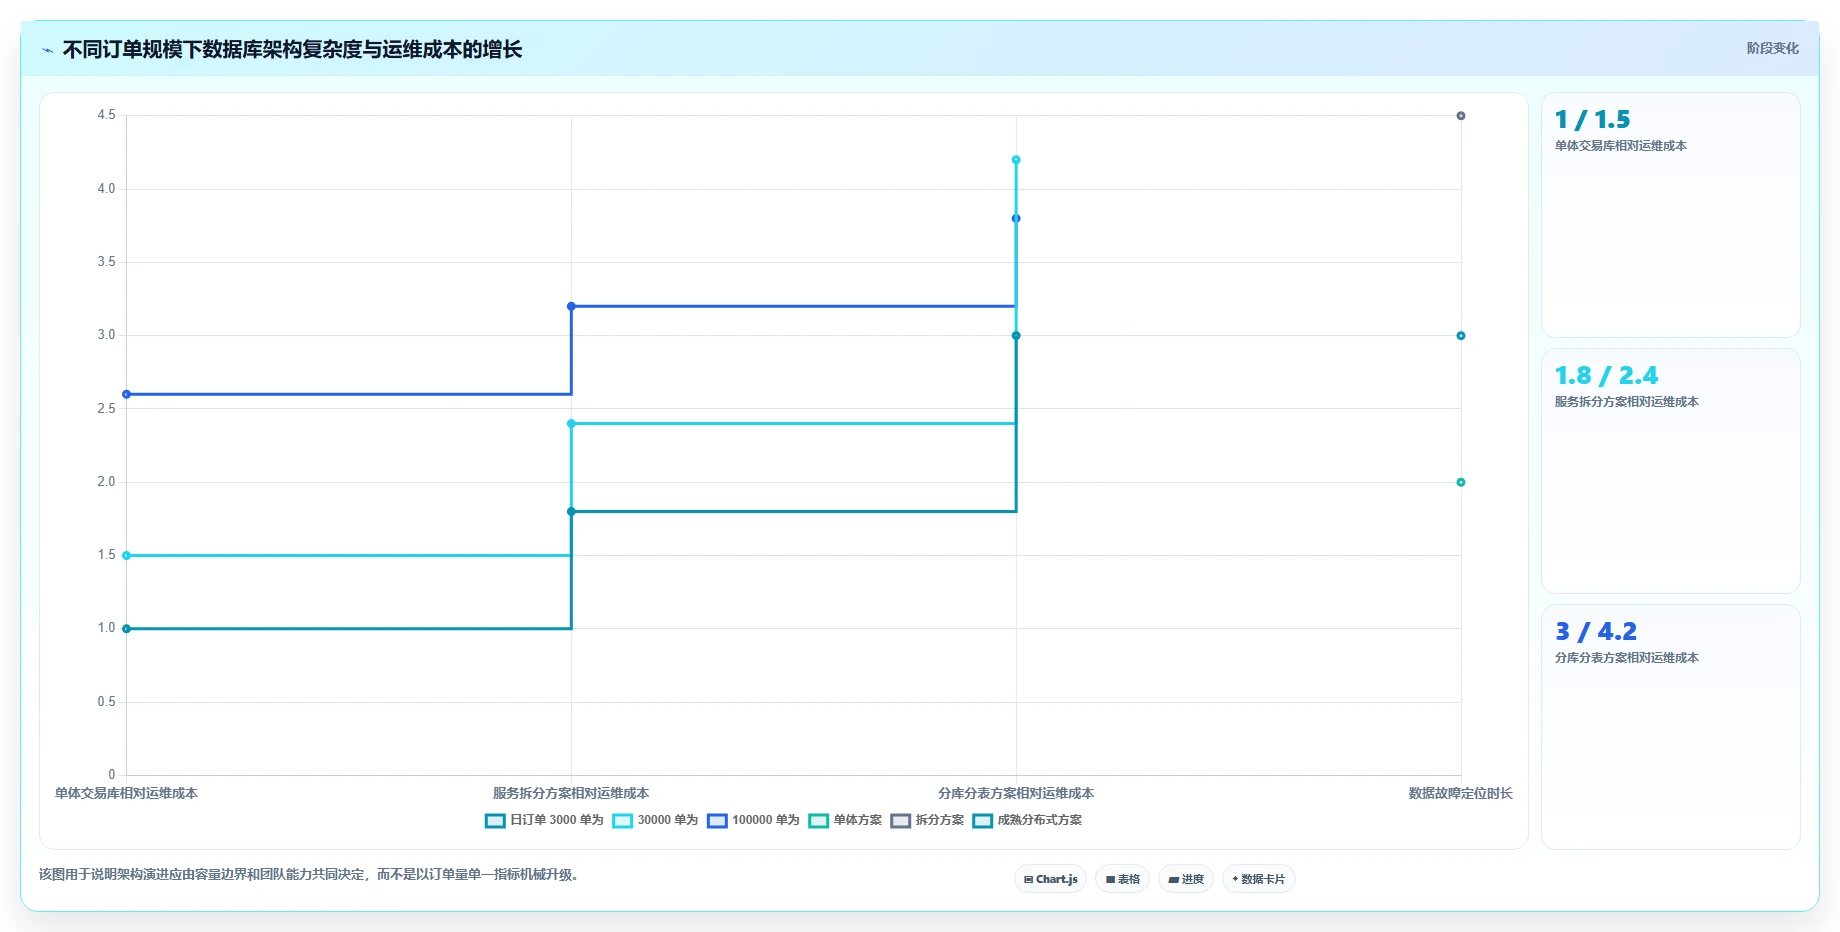
Task: Click the chart title 不同订单规模下数据库架构复杂度
Action: point(292,50)
